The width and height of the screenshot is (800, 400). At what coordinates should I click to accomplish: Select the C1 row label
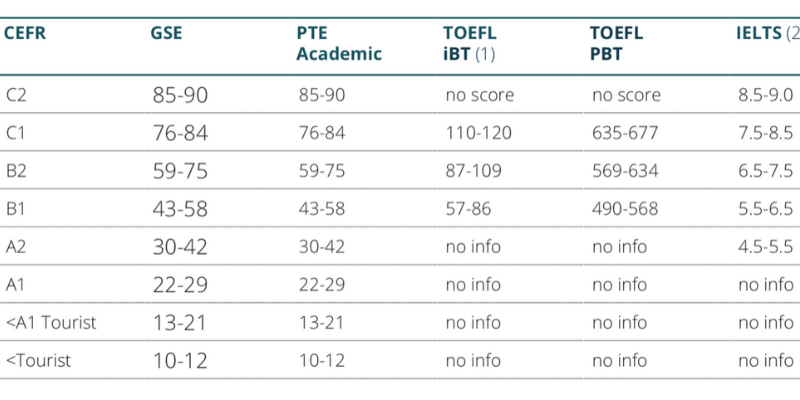pos(16,133)
